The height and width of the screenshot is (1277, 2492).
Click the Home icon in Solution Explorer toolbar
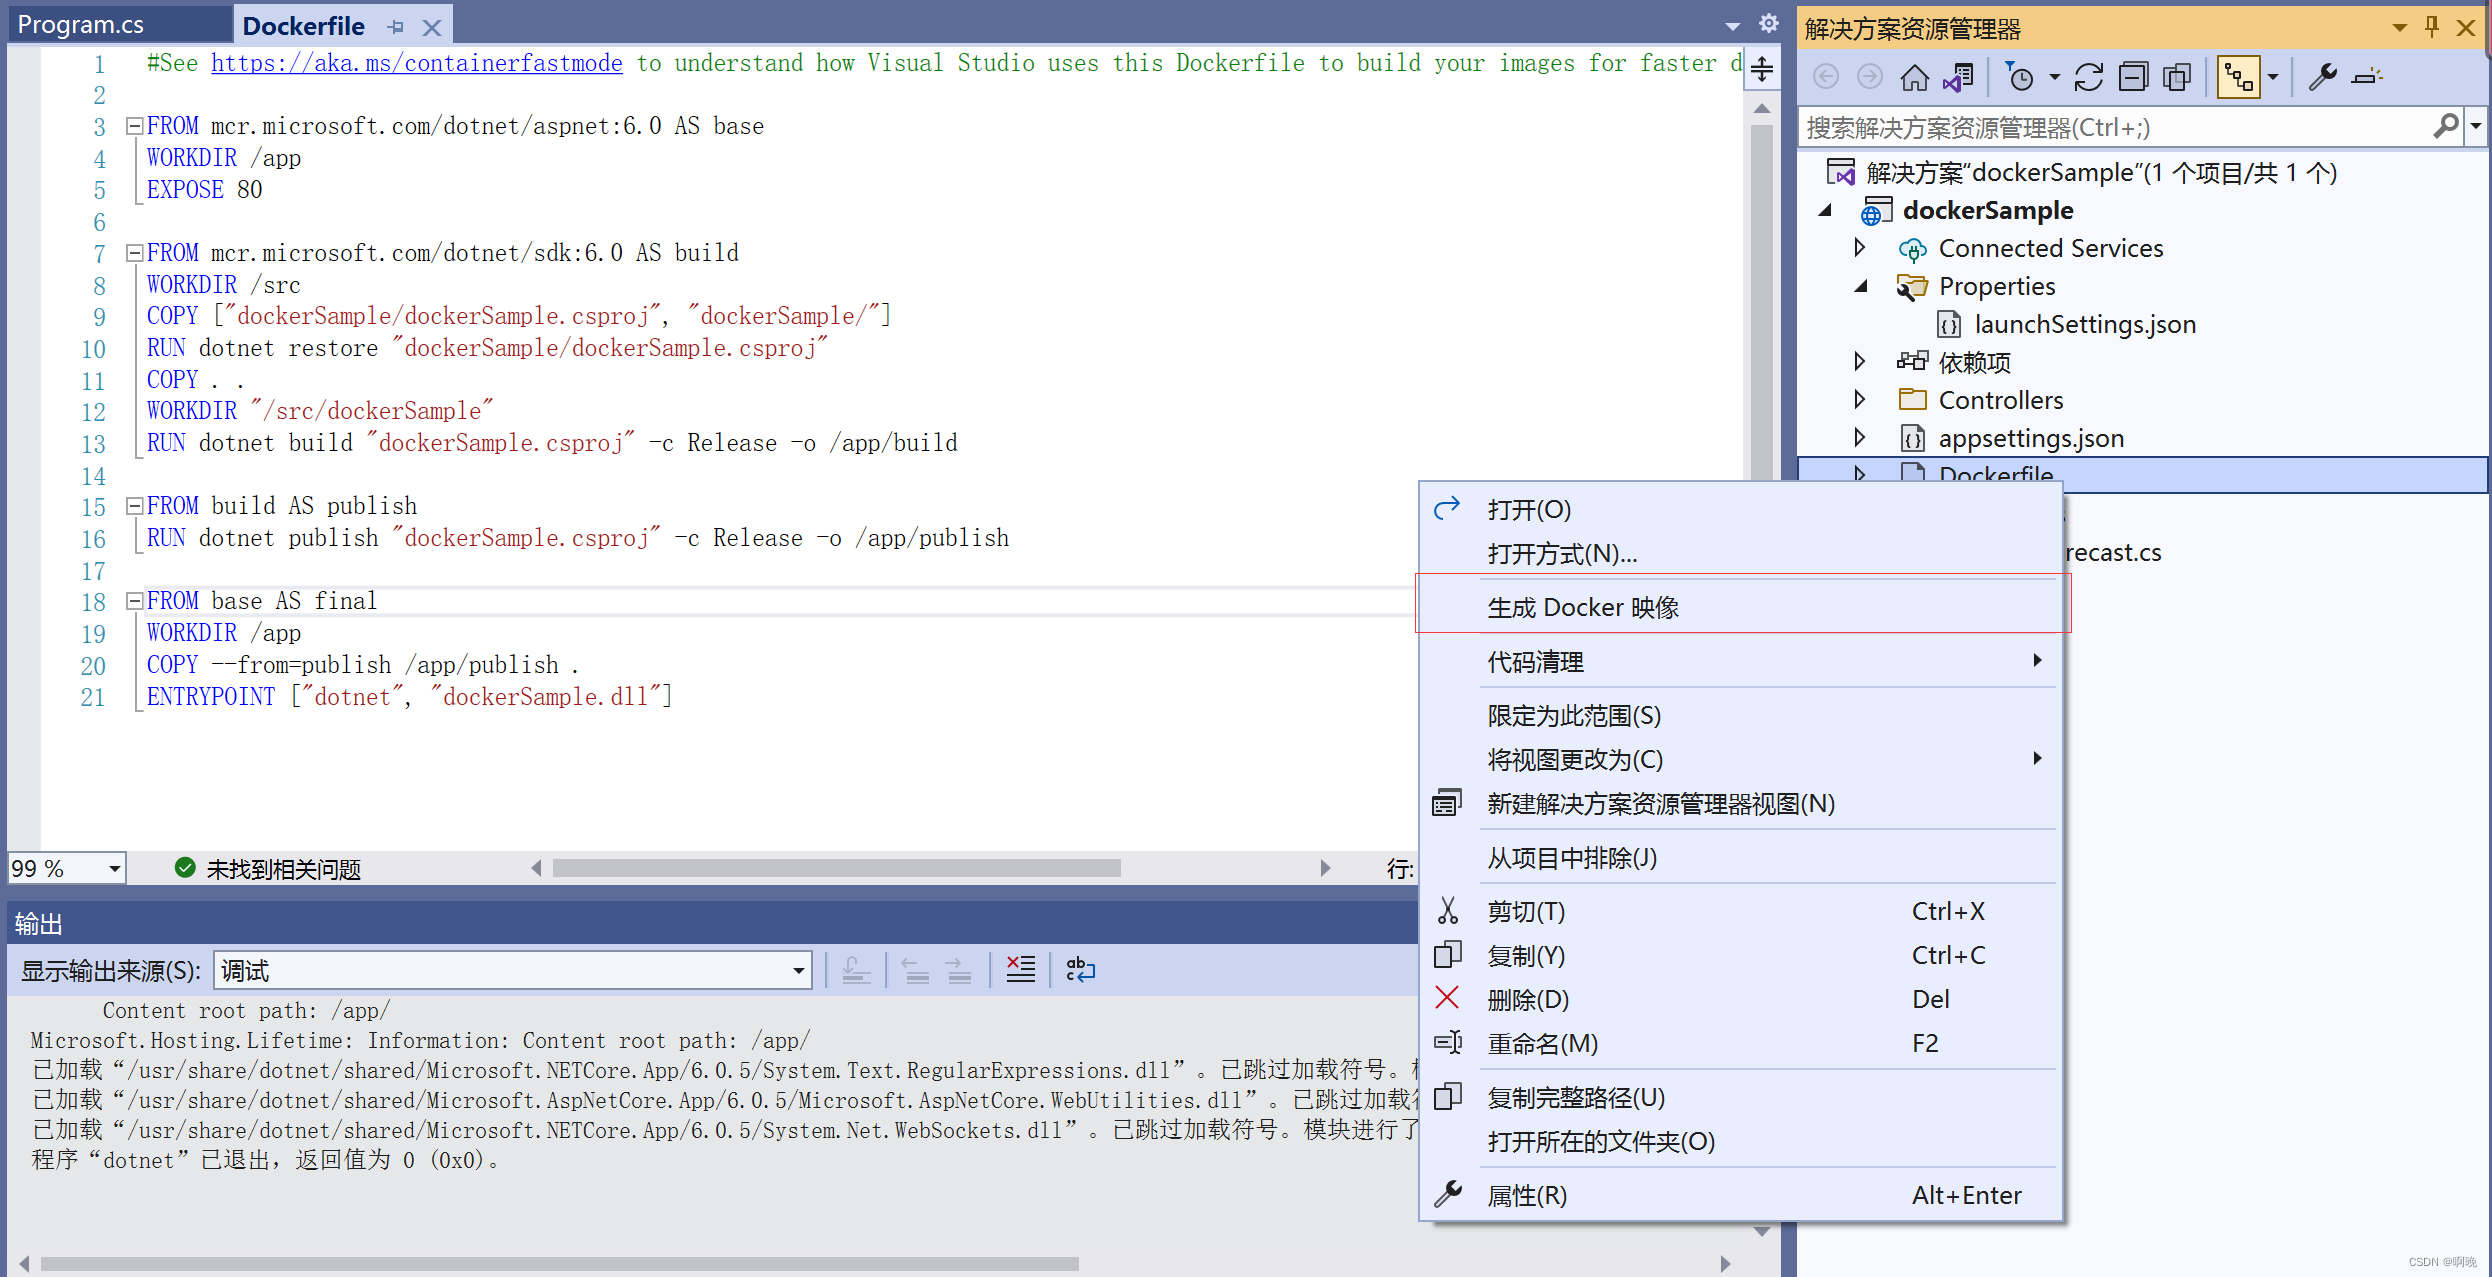[1914, 77]
